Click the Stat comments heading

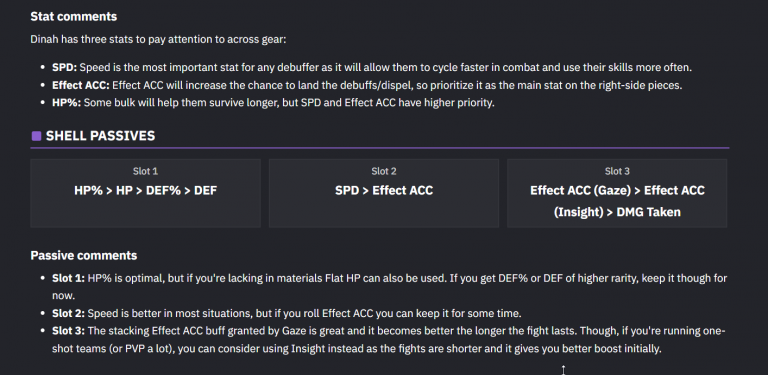73,17
